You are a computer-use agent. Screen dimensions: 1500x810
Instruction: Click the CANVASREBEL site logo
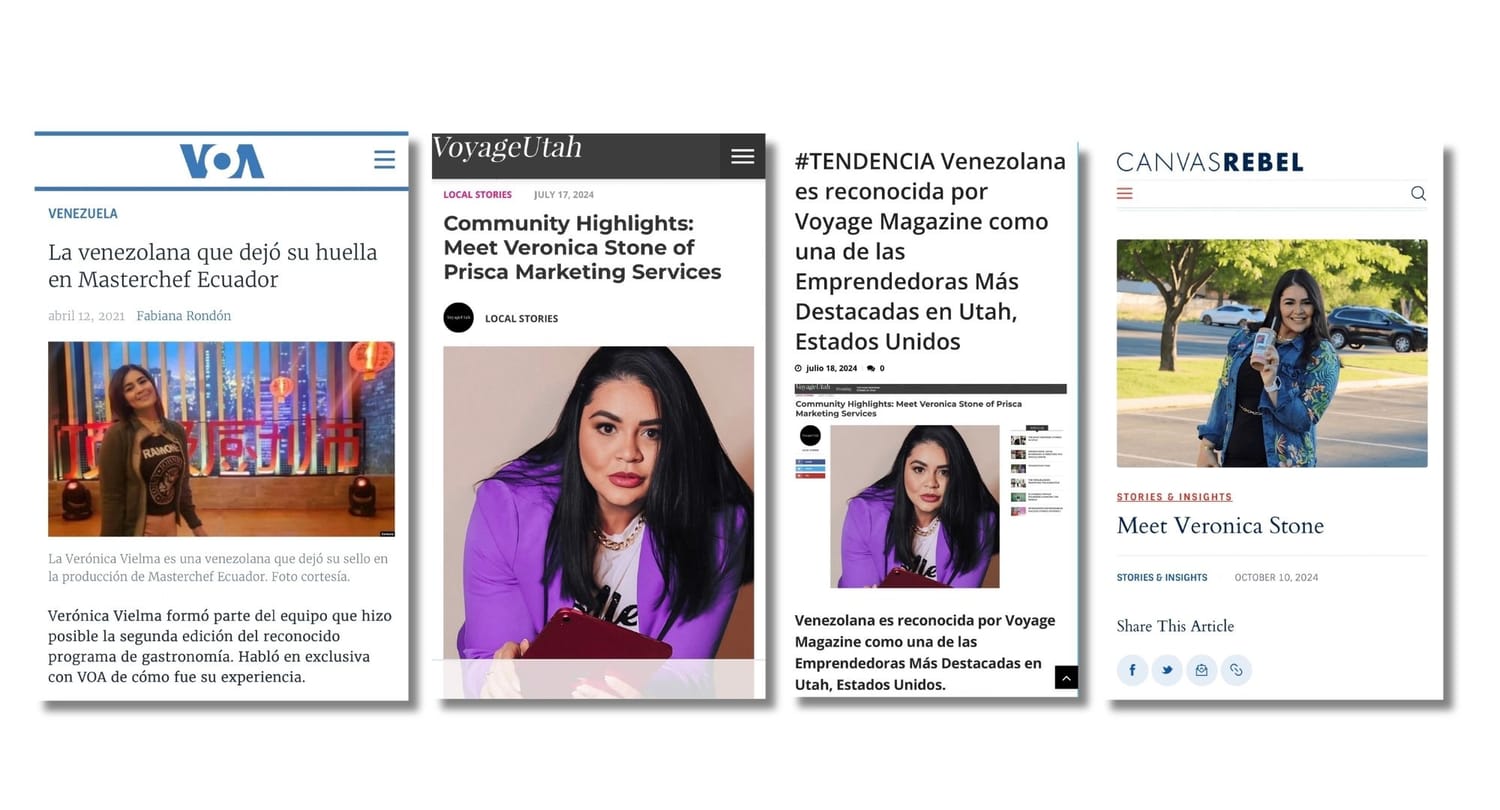[x=1210, y=162]
